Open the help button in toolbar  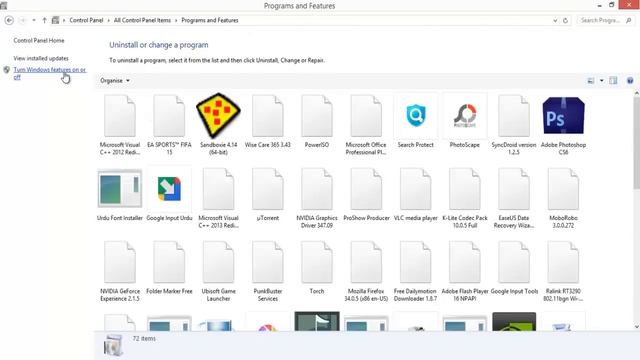[x=630, y=80]
